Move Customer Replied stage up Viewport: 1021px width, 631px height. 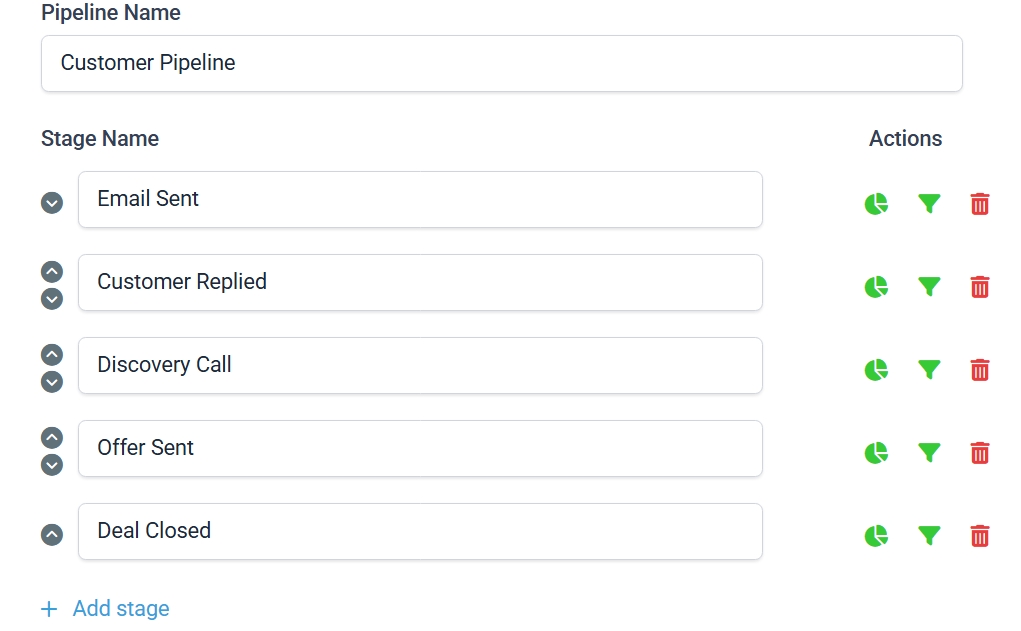(52, 272)
